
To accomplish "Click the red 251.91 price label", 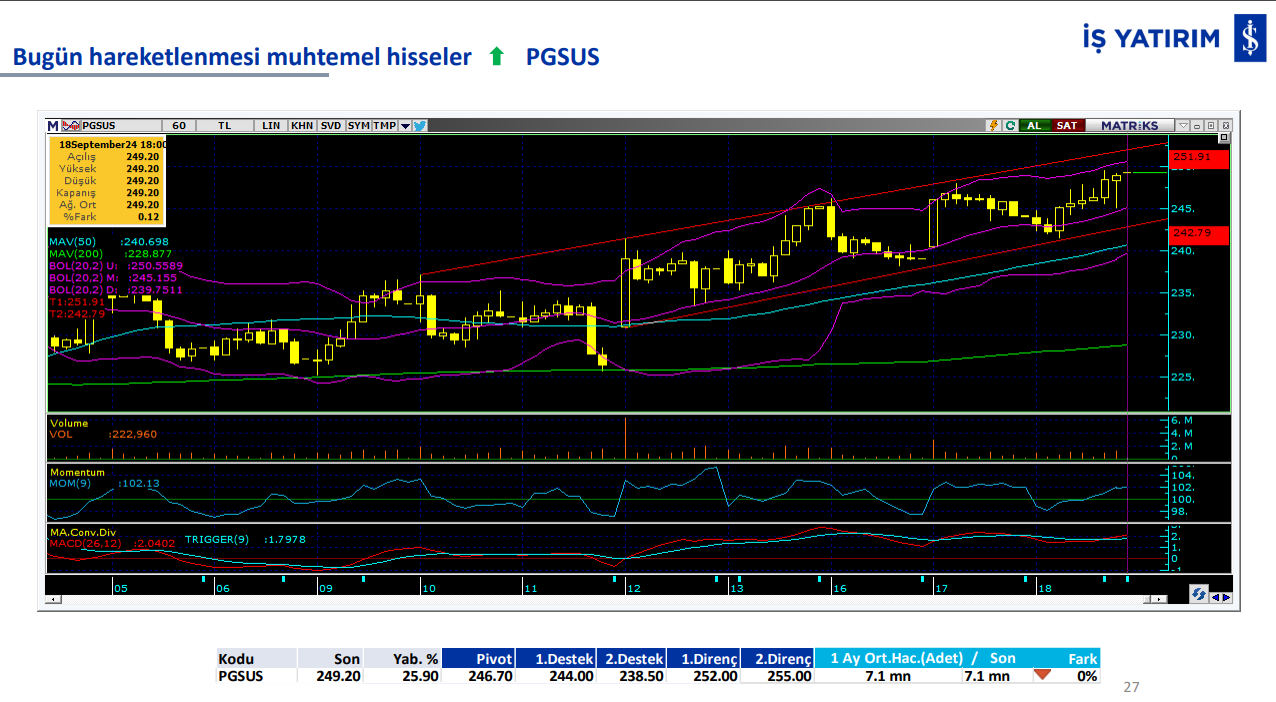I will point(1197,158).
